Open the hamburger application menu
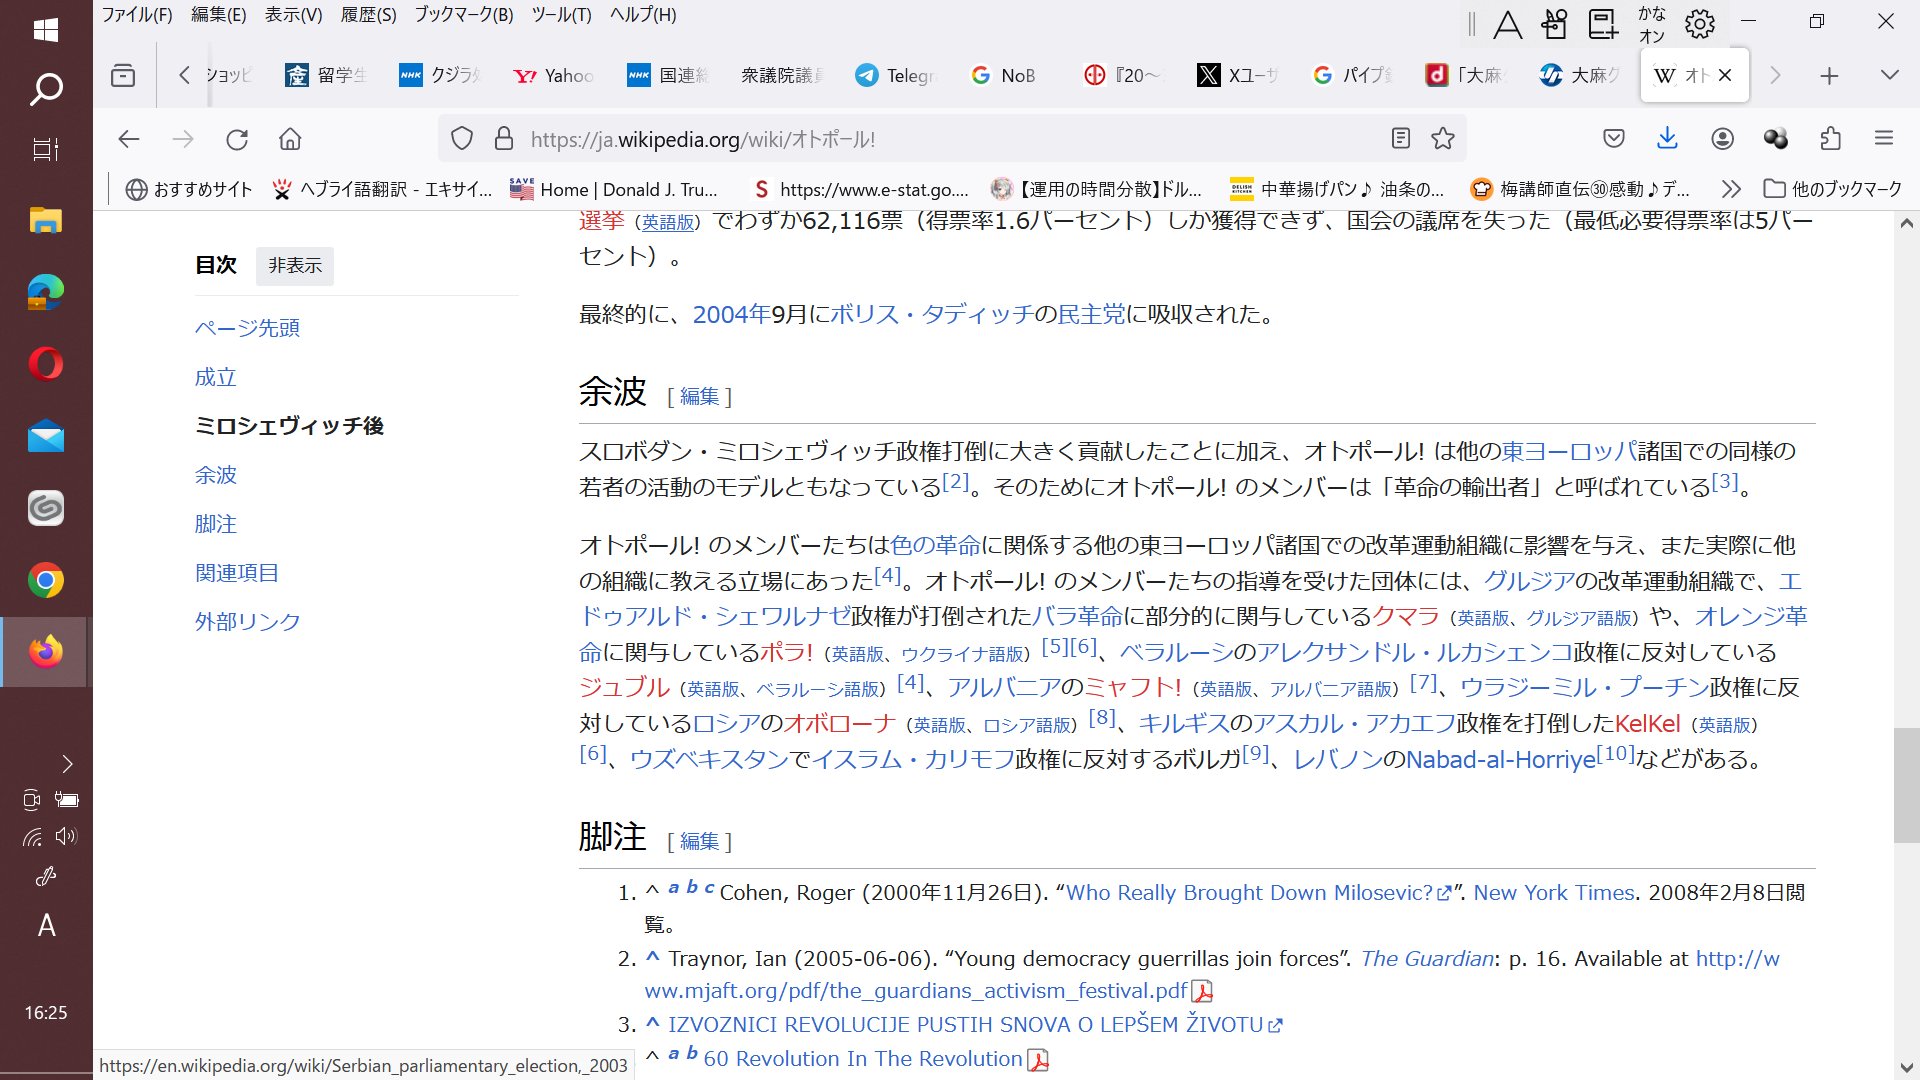This screenshot has width=1920, height=1080. (1884, 139)
